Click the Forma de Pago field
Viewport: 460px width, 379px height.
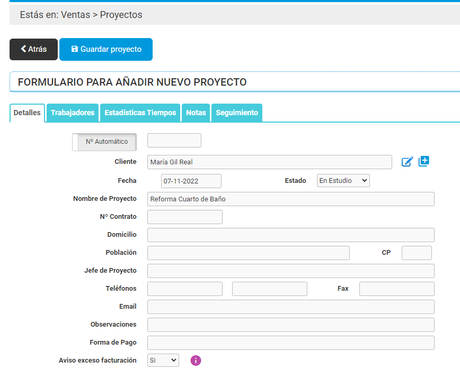(291, 343)
